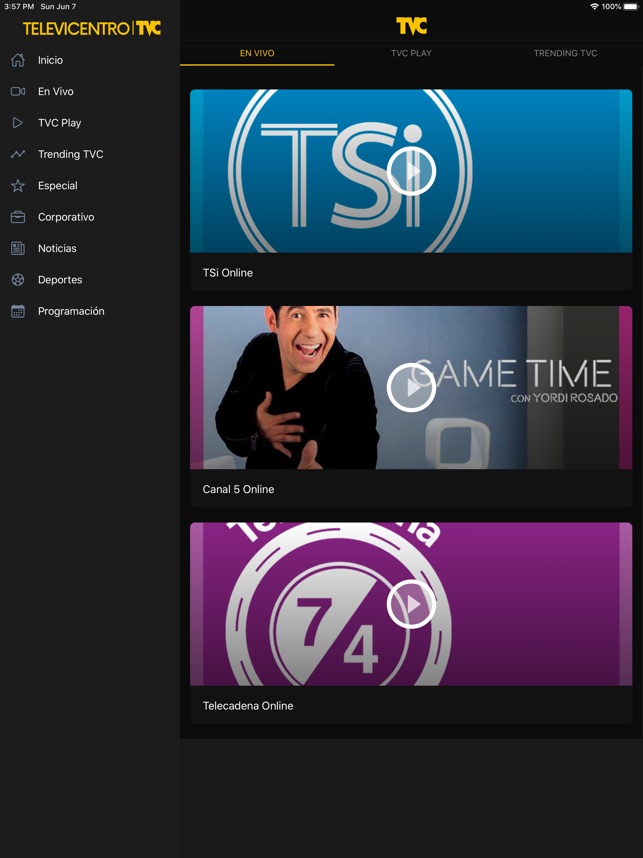The width and height of the screenshot is (643, 858).
Task: Play the Canal 5 Online stream
Action: [412, 387]
